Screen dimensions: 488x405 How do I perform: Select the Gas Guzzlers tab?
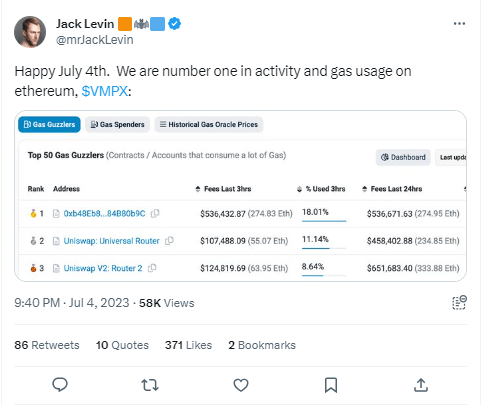pyautogui.click(x=49, y=124)
